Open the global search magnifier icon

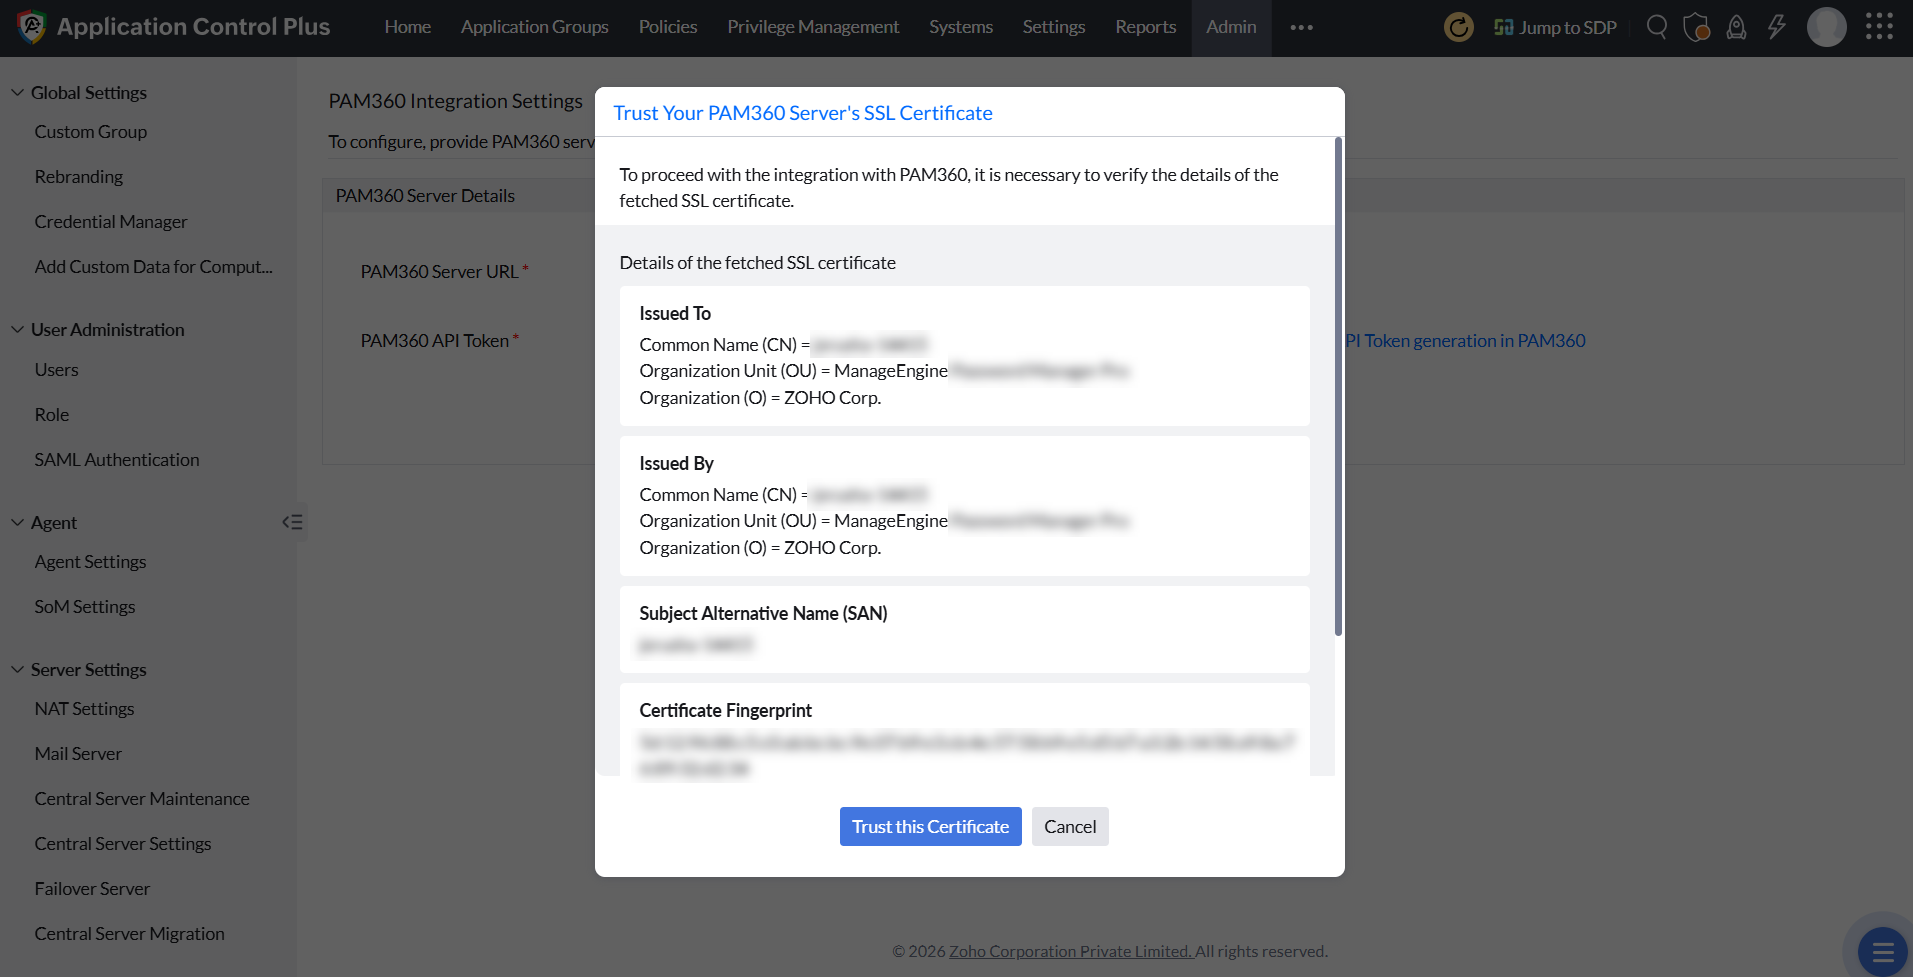(1656, 27)
